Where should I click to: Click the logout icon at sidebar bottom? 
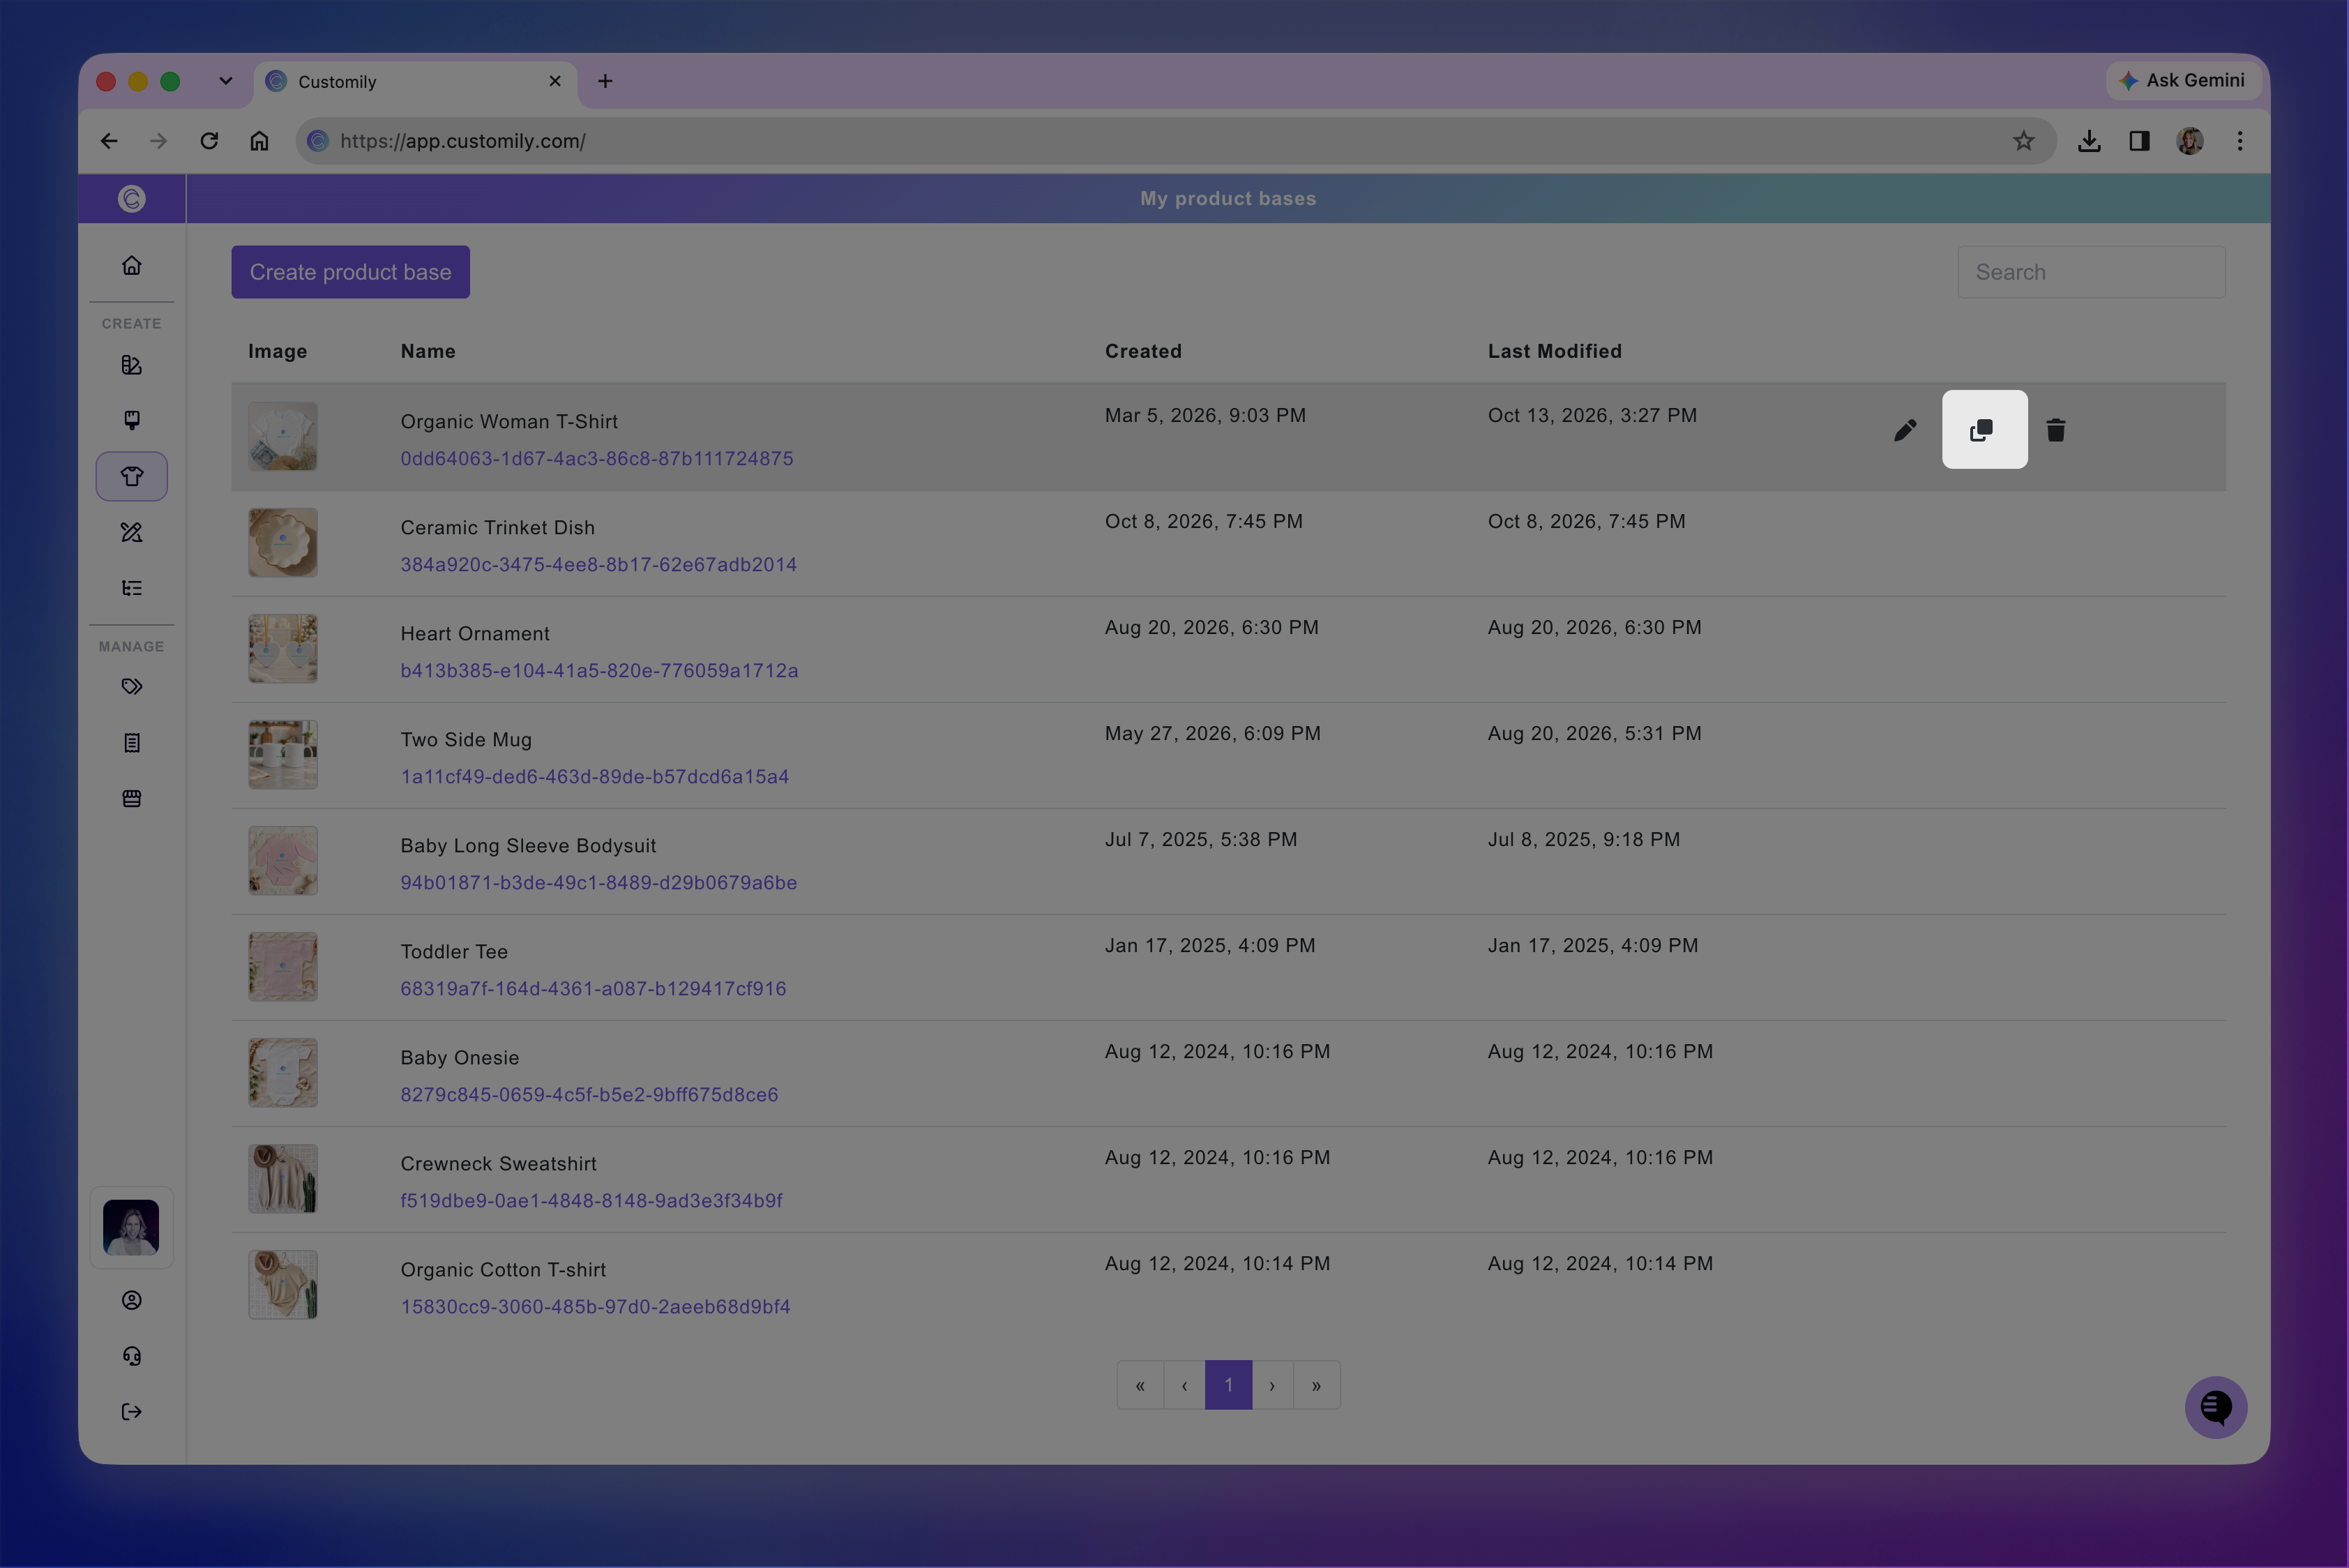pos(132,1412)
